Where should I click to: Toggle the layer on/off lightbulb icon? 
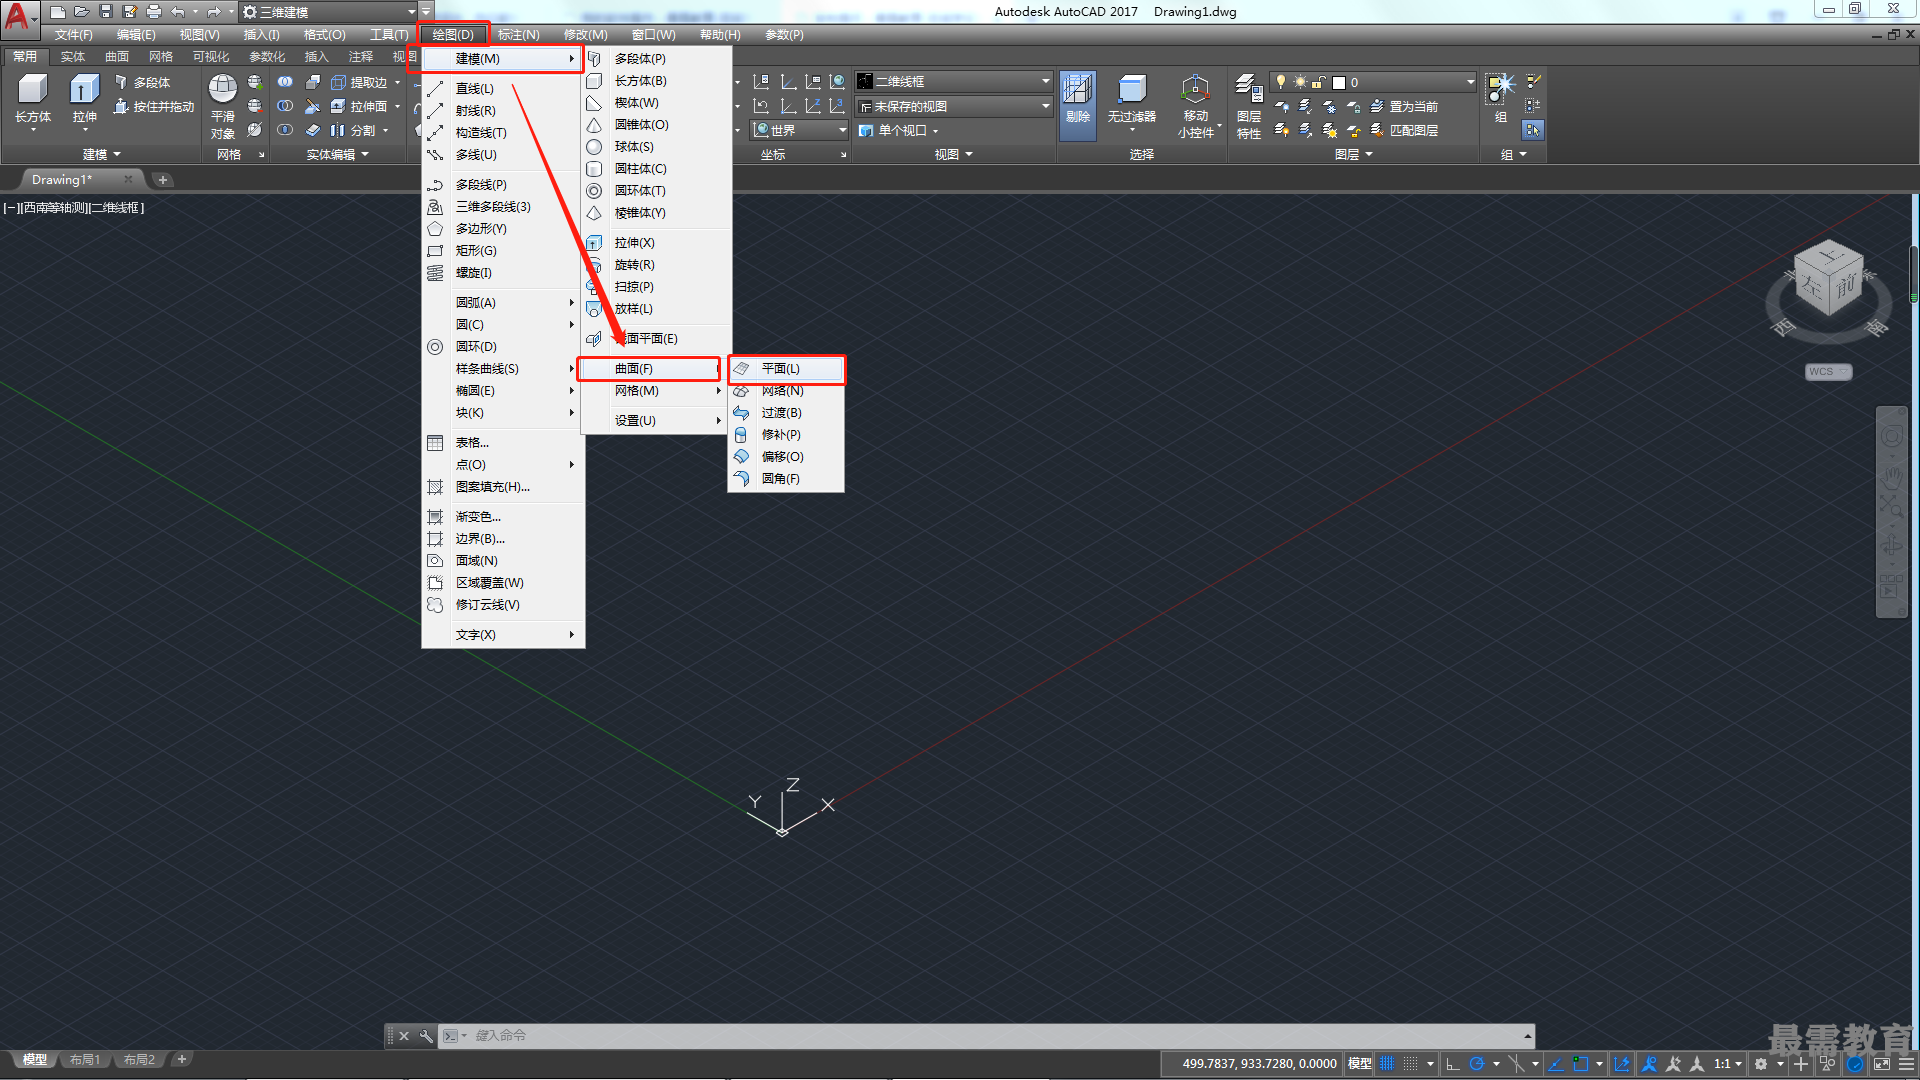(1281, 82)
